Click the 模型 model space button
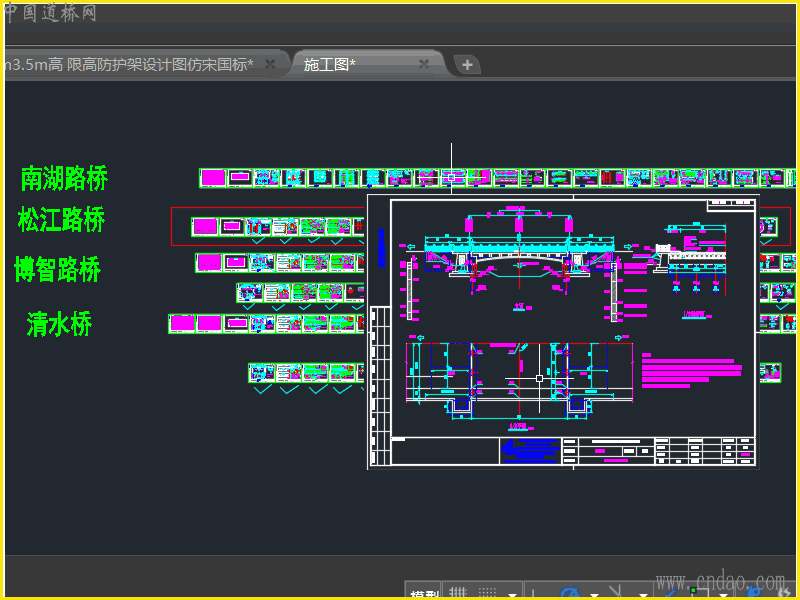Image resolution: width=800 pixels, height=600 pixels. pyautogui.click(x=424, y=594)
